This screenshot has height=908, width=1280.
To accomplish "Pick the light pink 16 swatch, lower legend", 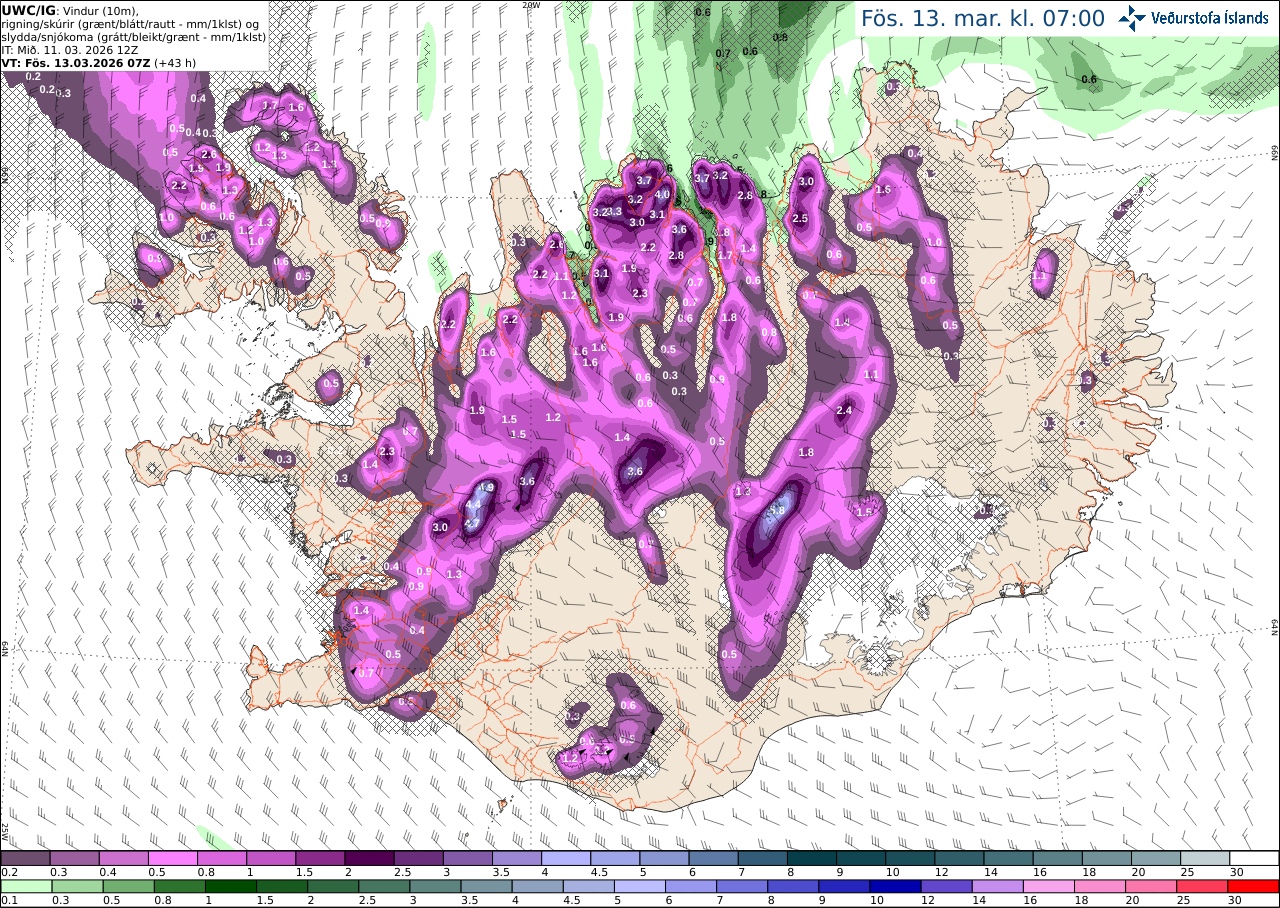I will [x=1049, y=886].
